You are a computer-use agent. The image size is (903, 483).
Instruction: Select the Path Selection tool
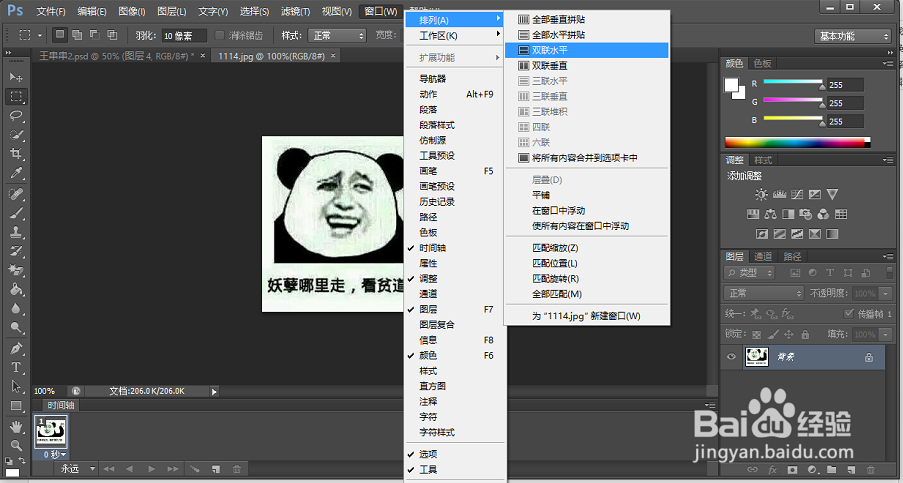pyautogui.click(x=16, y=386)
